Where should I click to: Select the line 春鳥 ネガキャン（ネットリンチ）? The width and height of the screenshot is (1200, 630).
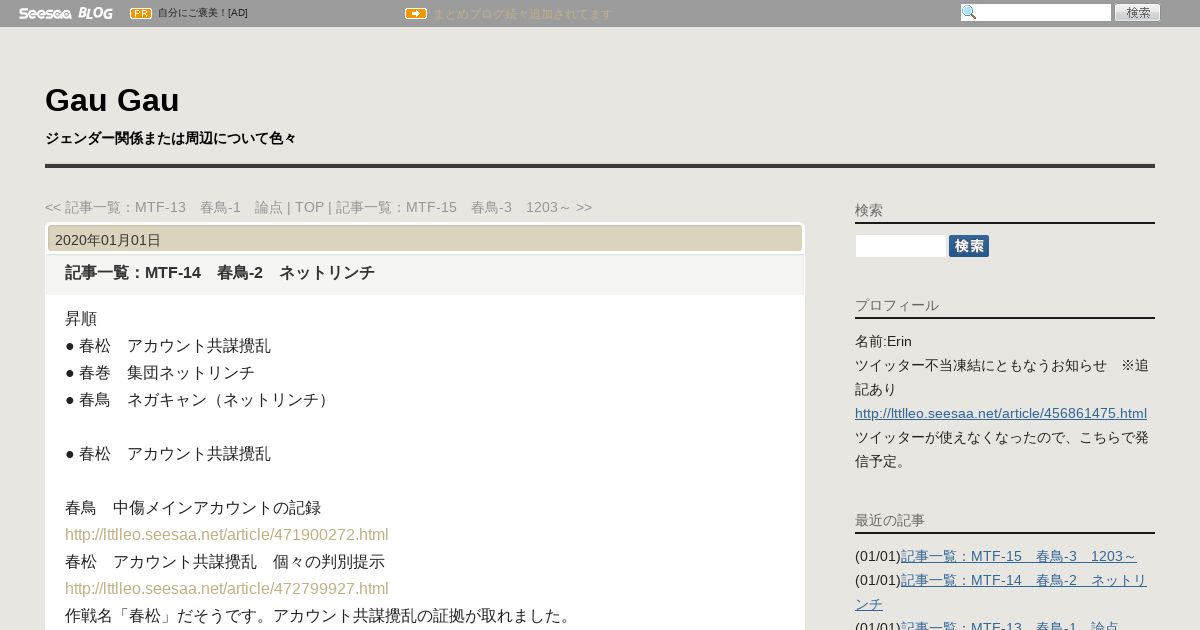coord(200,400)
